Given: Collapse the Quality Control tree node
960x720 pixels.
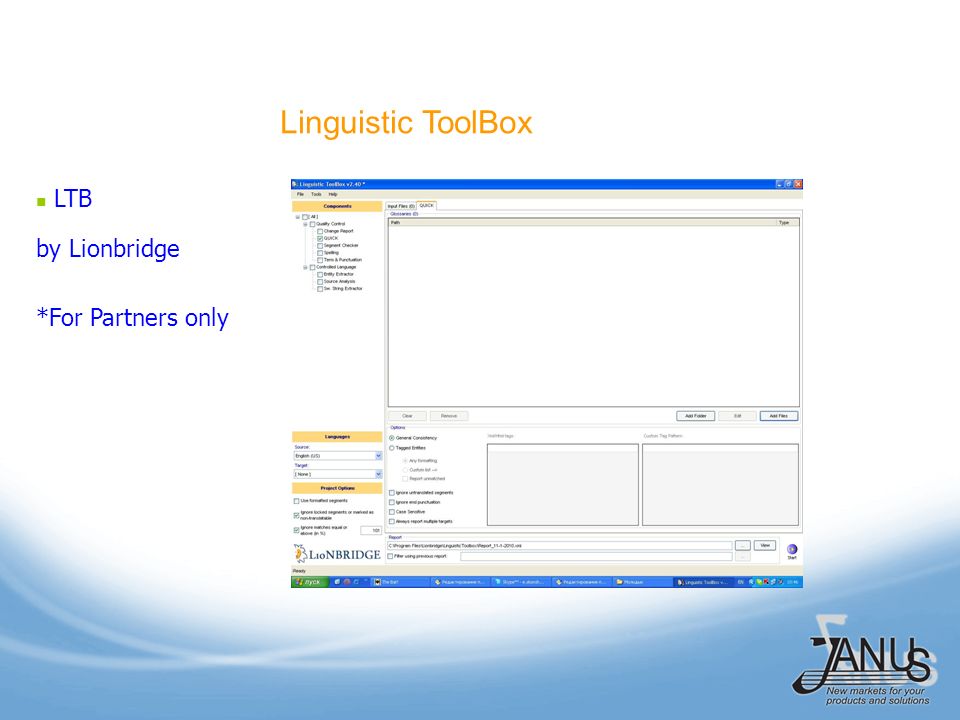Looking at the screenshot, I should click(305, 224).
